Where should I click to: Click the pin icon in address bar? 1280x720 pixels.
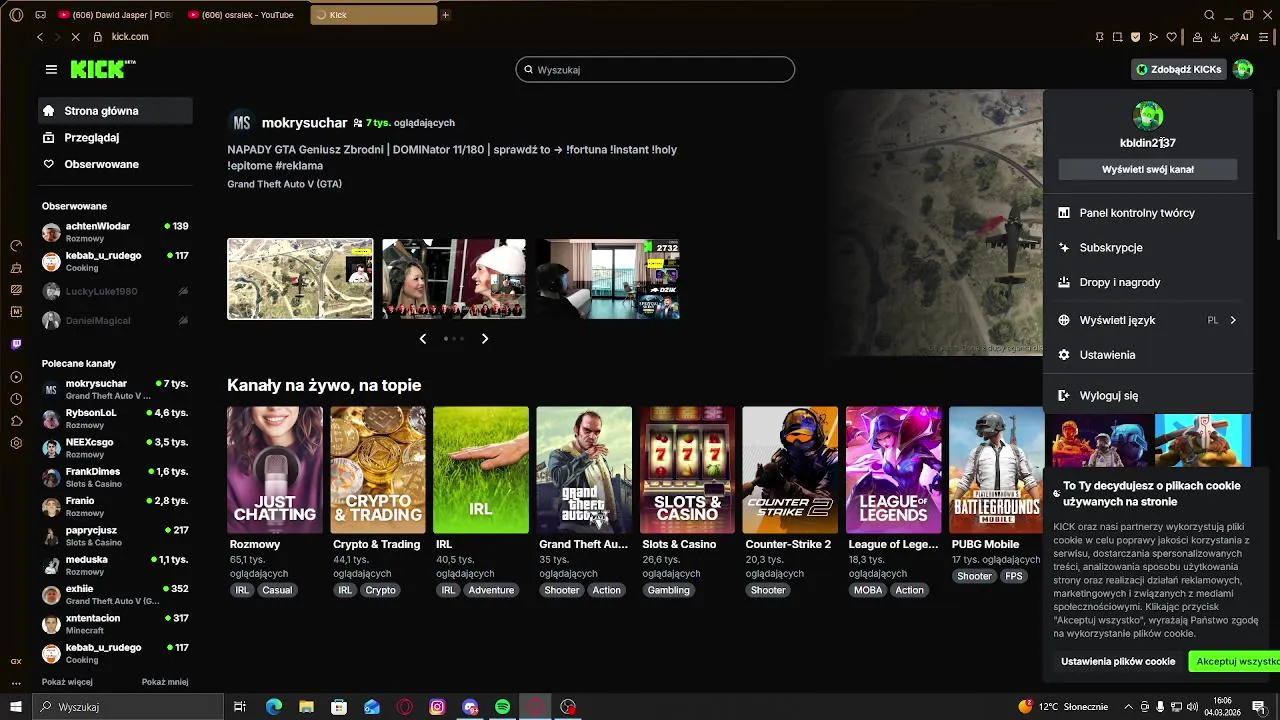pyautogui.click(x=1100, y=37)
